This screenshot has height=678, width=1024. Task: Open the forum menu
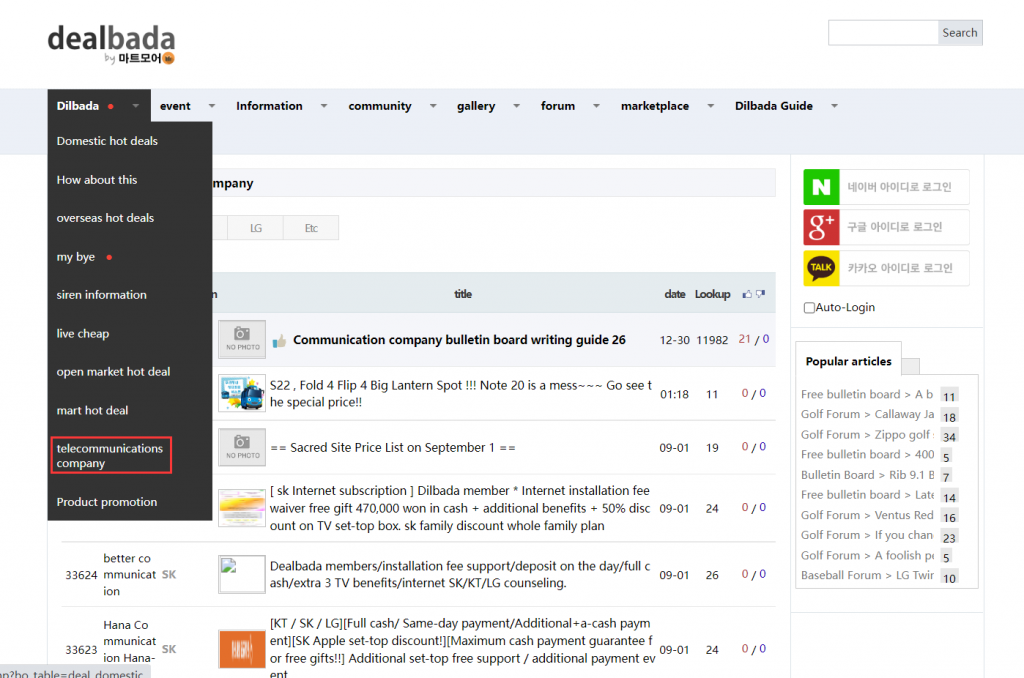pos(558,106)
